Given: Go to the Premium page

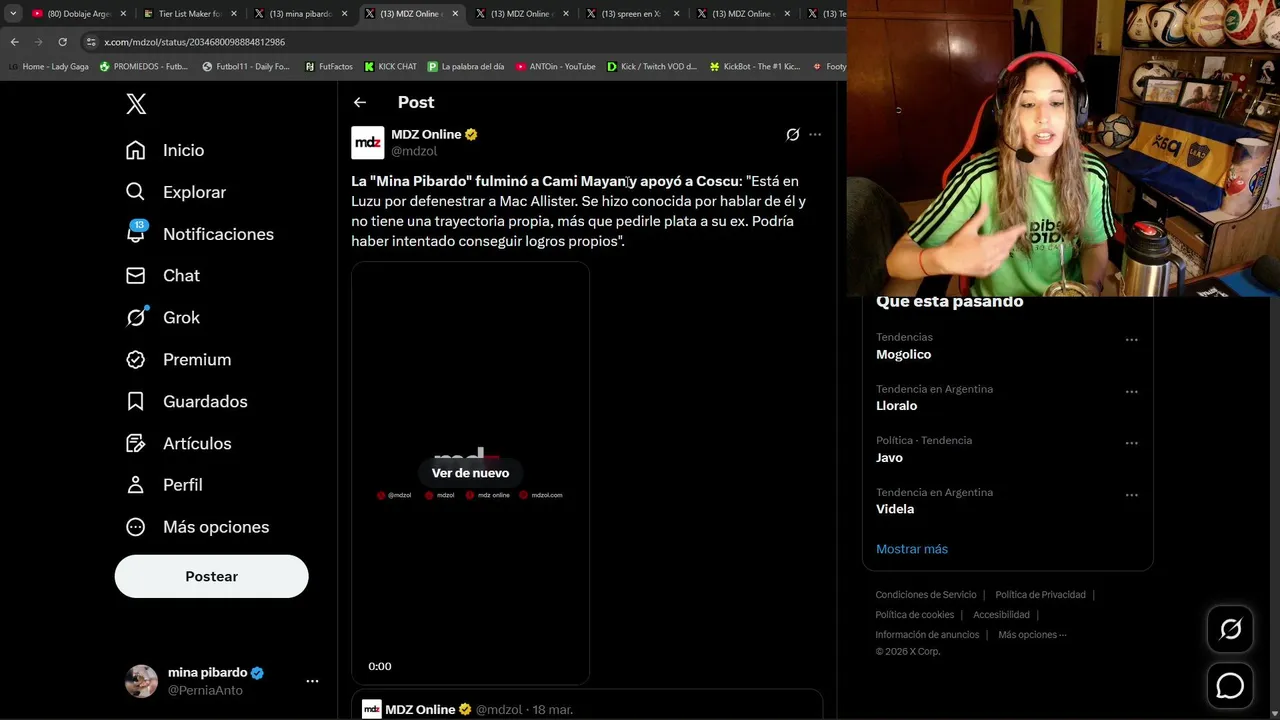Looking at the screenshot, I should 178,359.
